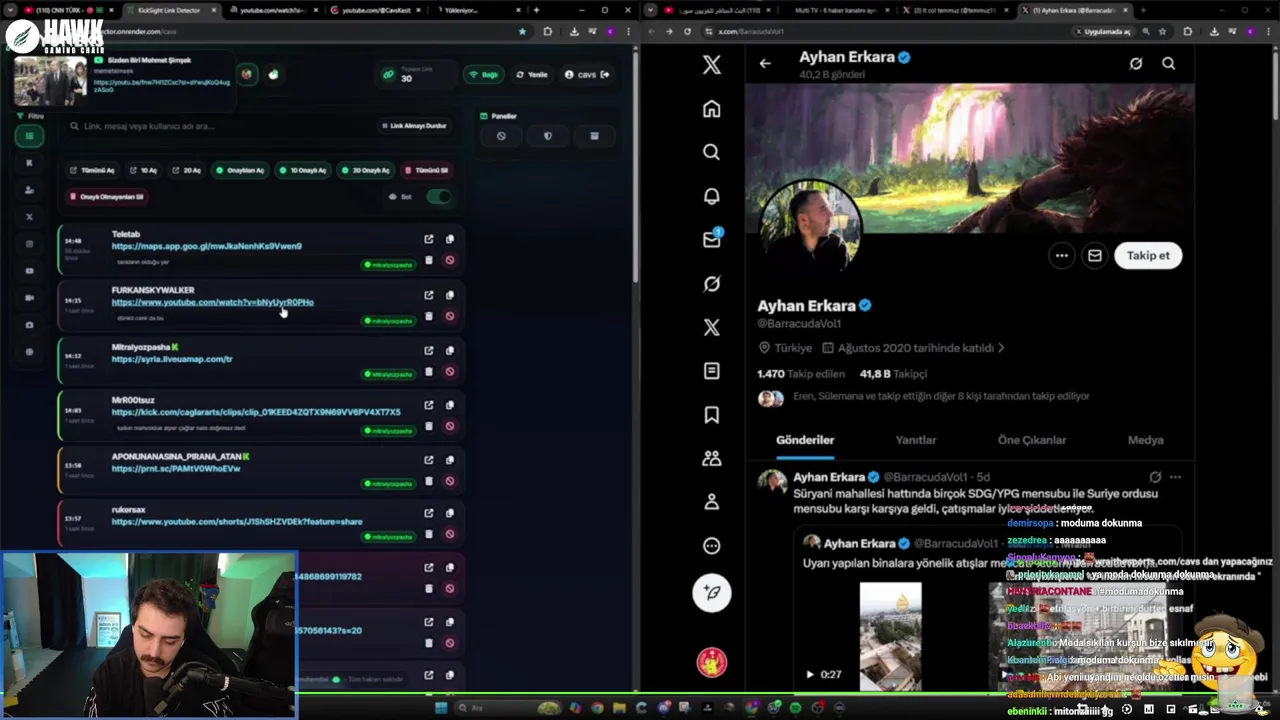
Task: Click Onaylı Olmayanları Sil button
Action: click(107, 197)
